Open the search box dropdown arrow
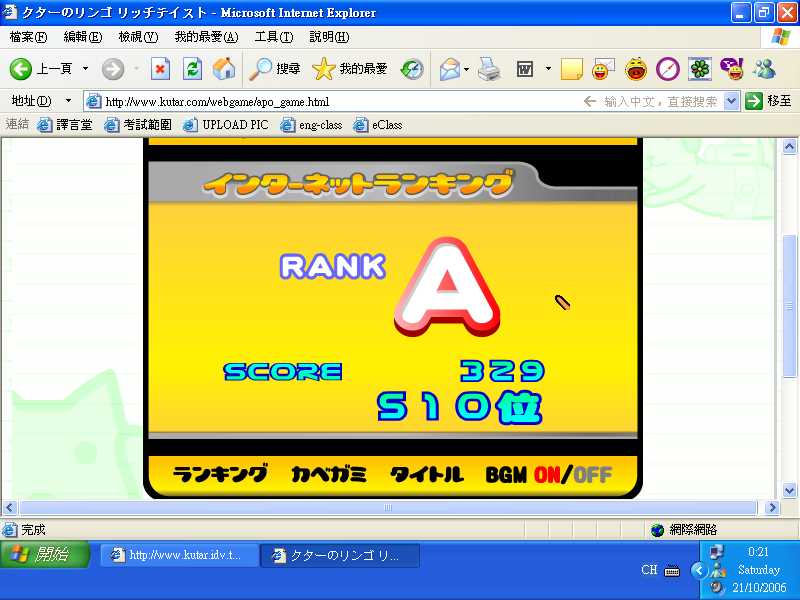 click(731, 101)
